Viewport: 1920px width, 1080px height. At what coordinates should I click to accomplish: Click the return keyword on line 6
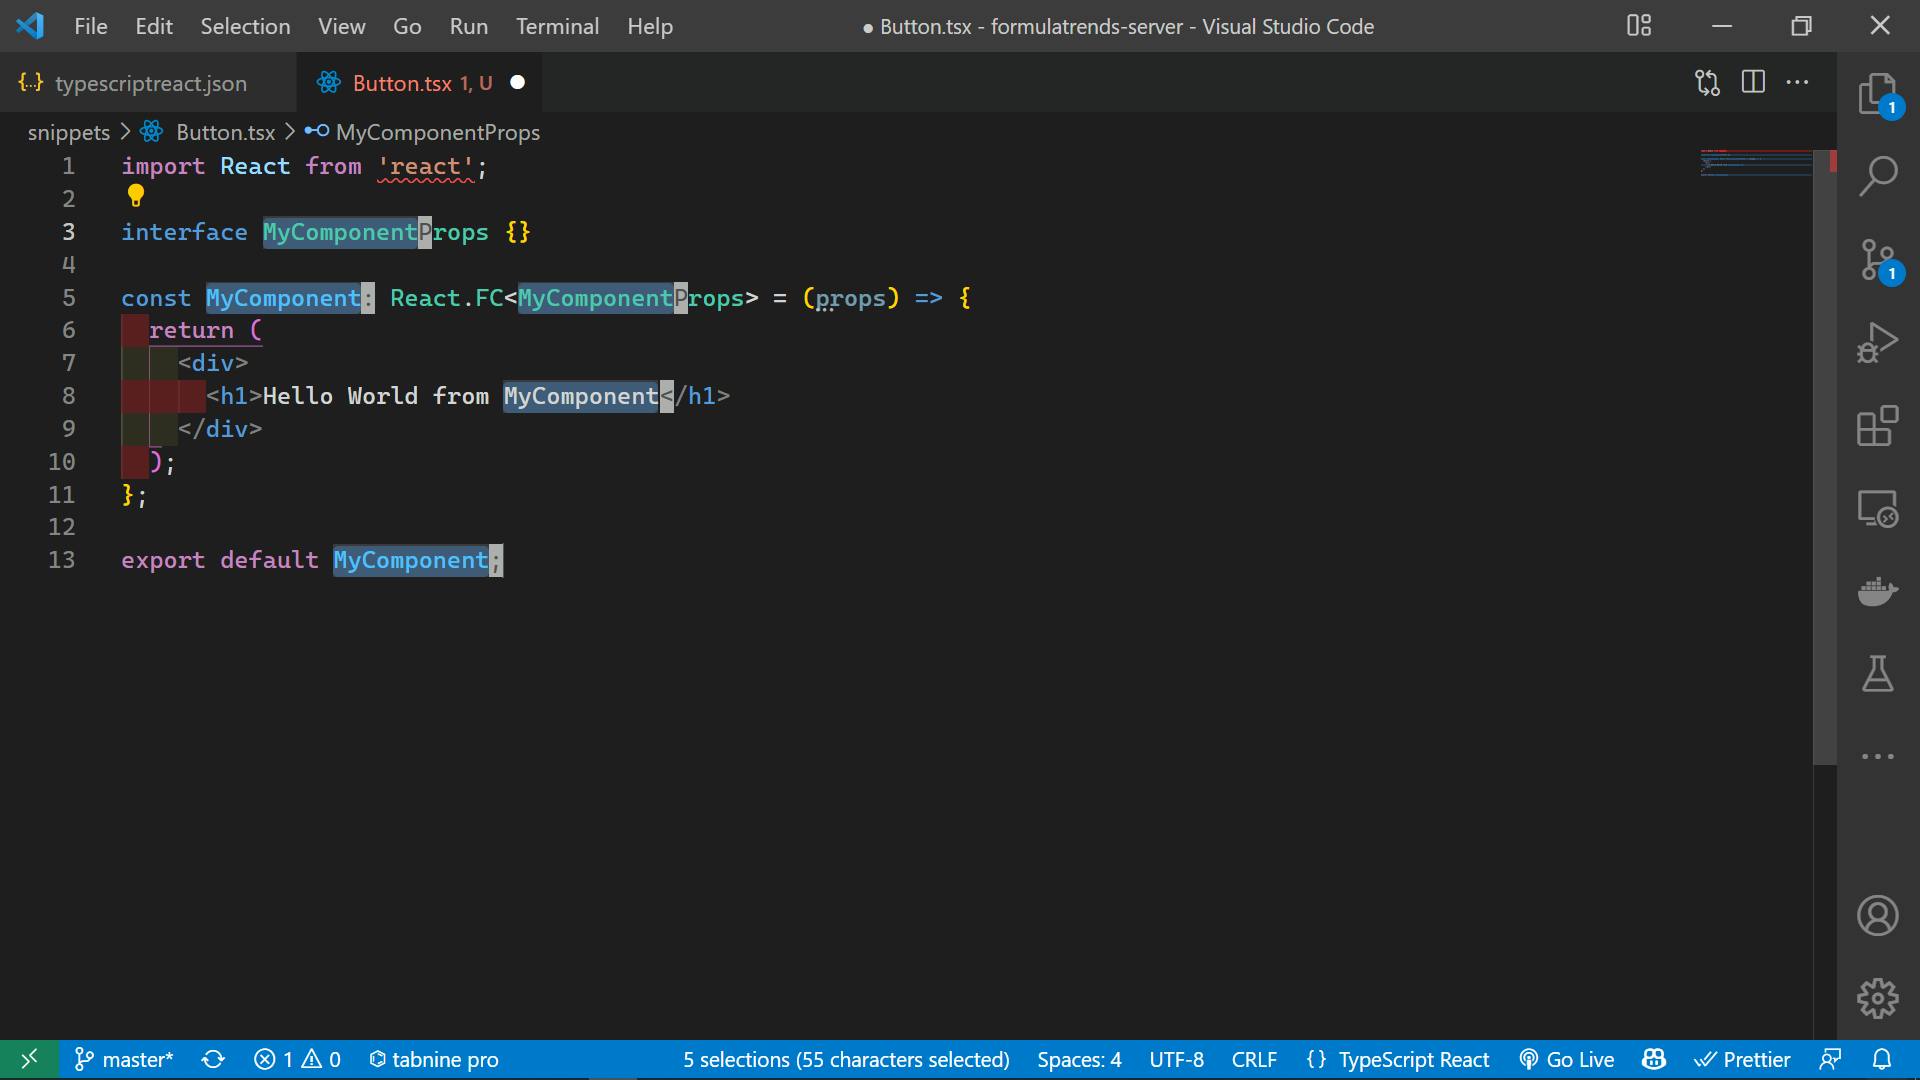[x=191, y=330]
